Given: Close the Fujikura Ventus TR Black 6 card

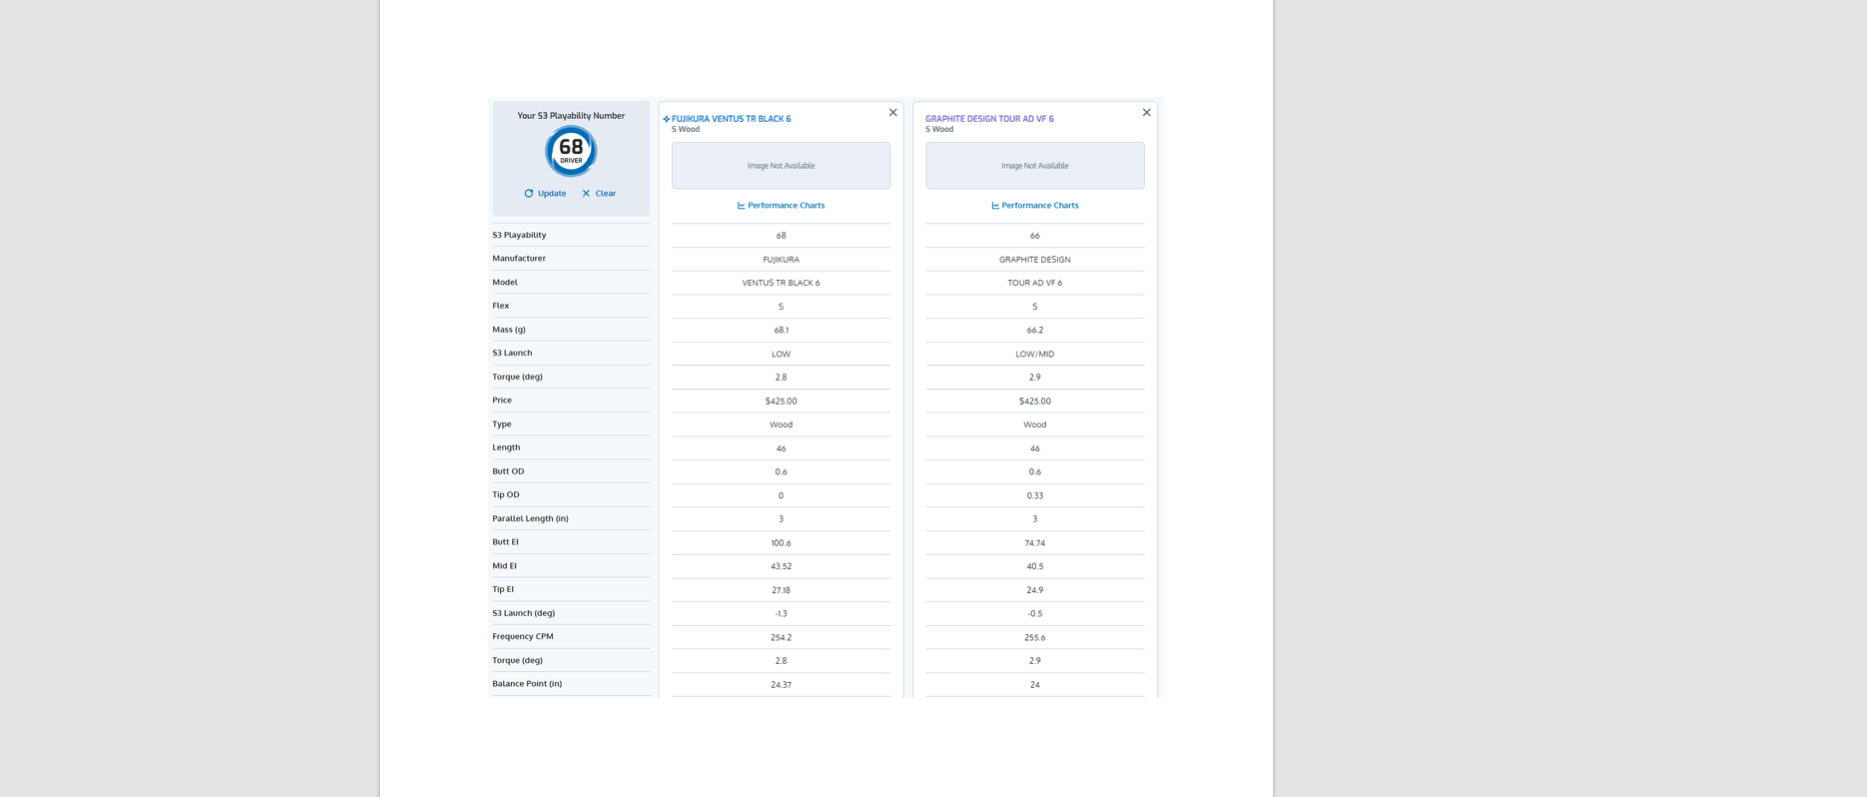Looking at the screenshot, I should [x=893, y=112].
